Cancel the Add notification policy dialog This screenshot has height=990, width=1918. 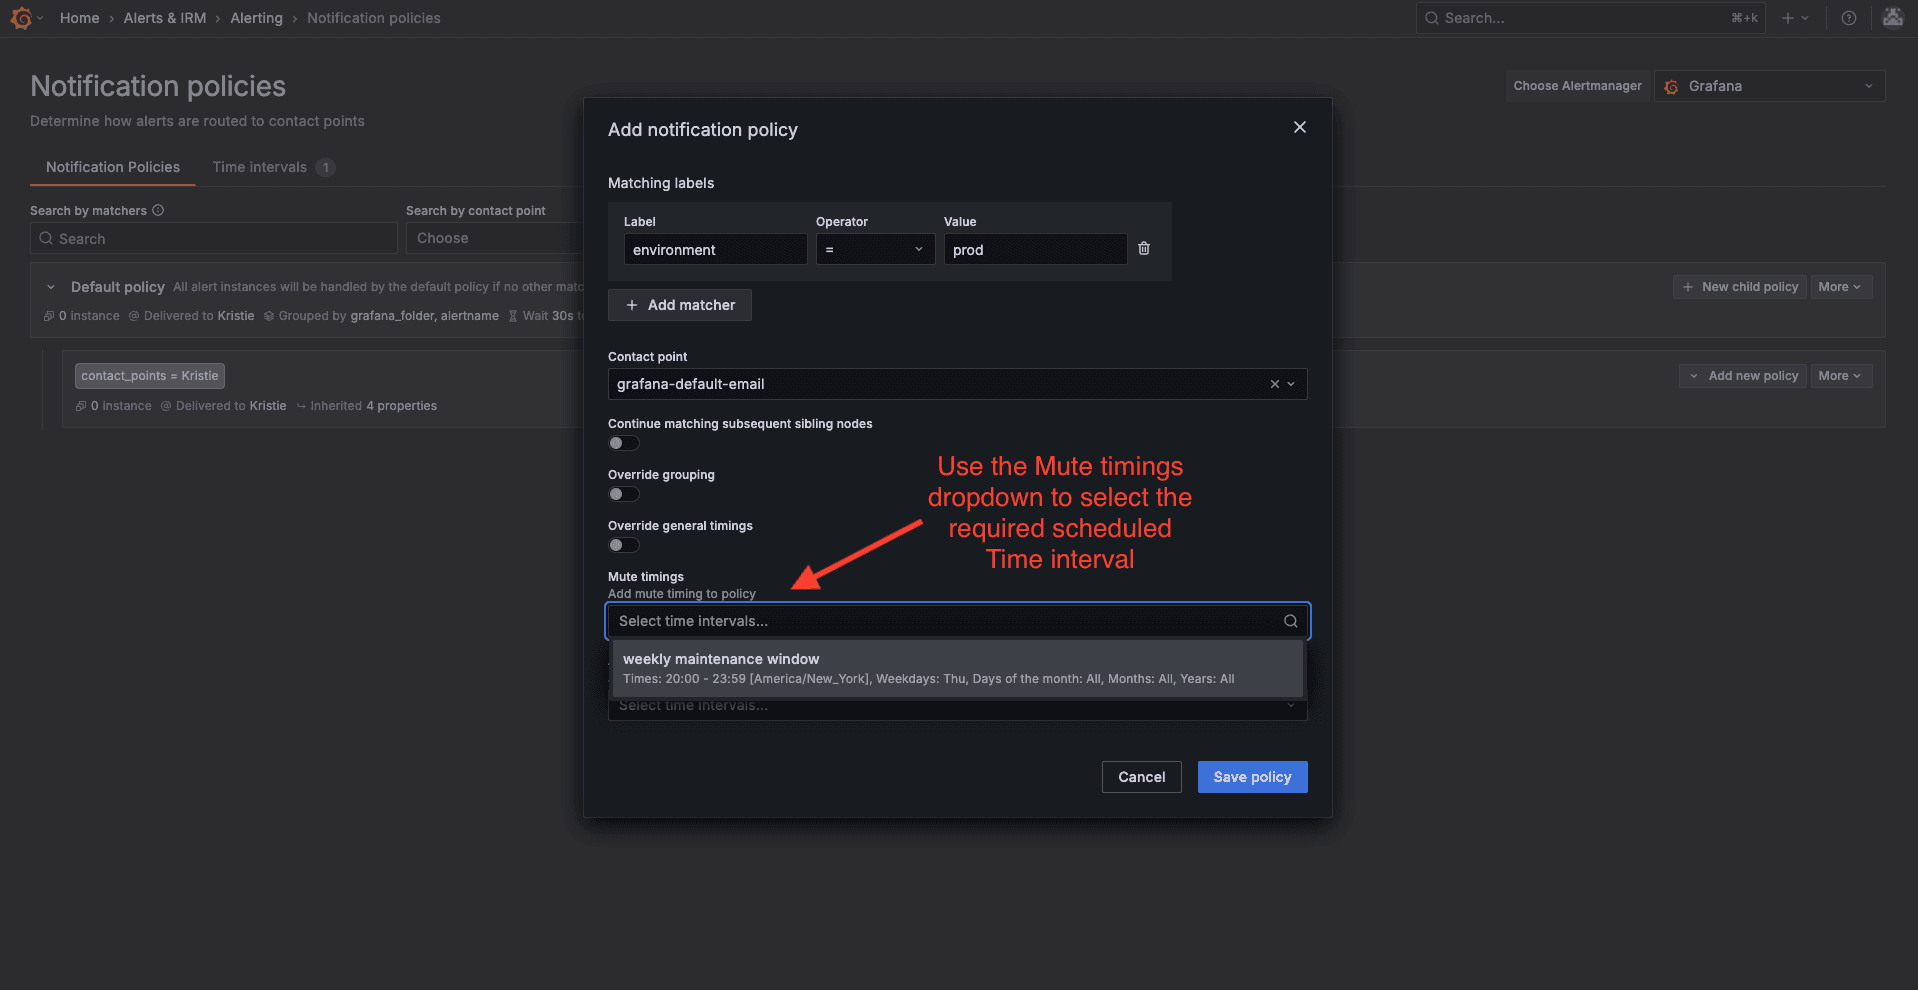pos(1140,777)
